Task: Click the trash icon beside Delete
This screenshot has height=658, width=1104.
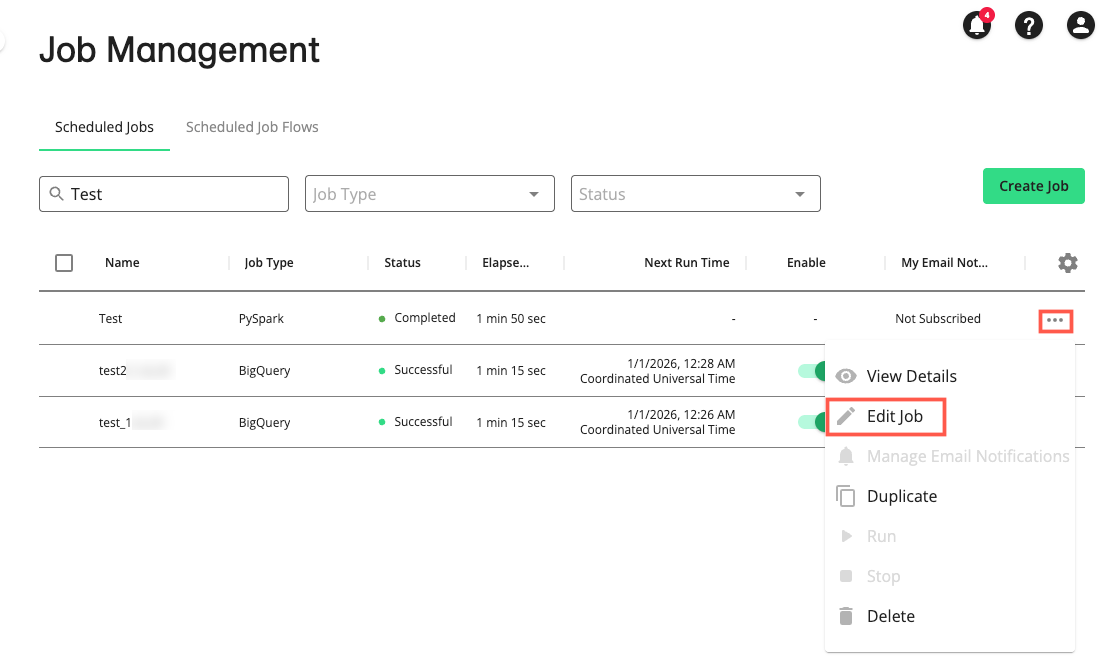Action: 846,616
